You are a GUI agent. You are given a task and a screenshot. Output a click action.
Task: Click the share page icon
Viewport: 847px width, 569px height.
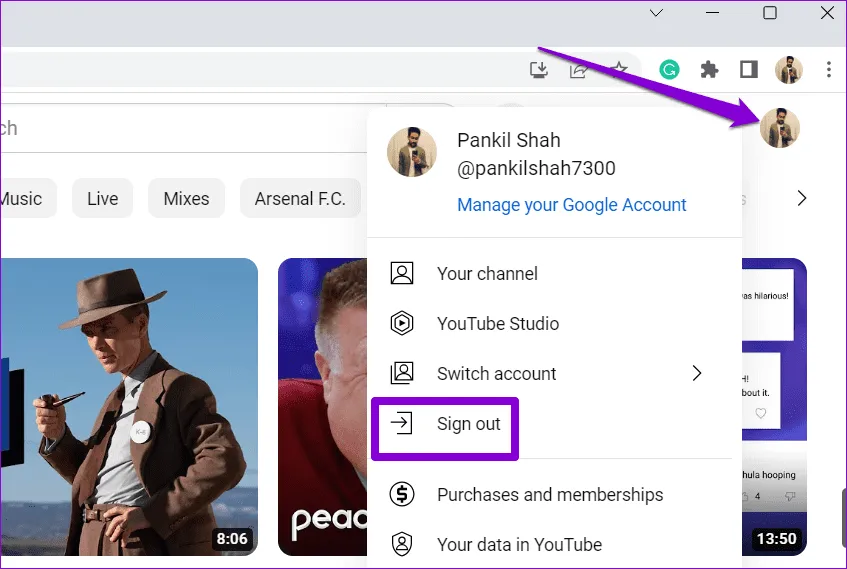pyautogui.click(x=578, y=69)
